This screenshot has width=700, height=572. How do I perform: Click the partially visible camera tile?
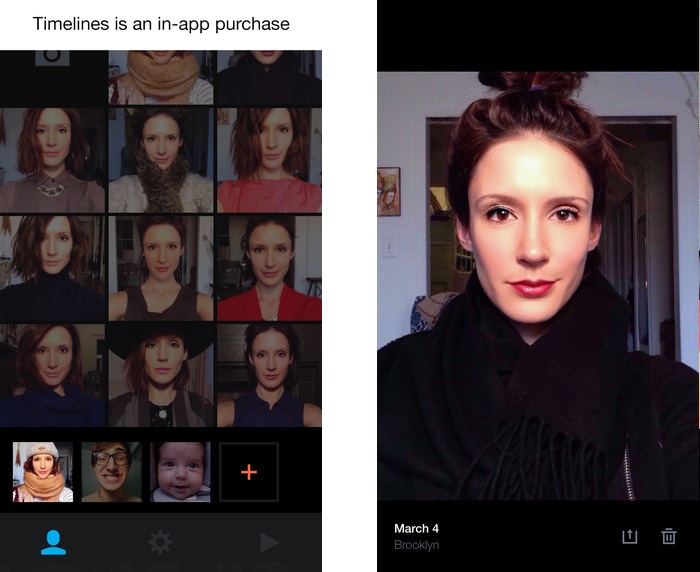[52, 77]
